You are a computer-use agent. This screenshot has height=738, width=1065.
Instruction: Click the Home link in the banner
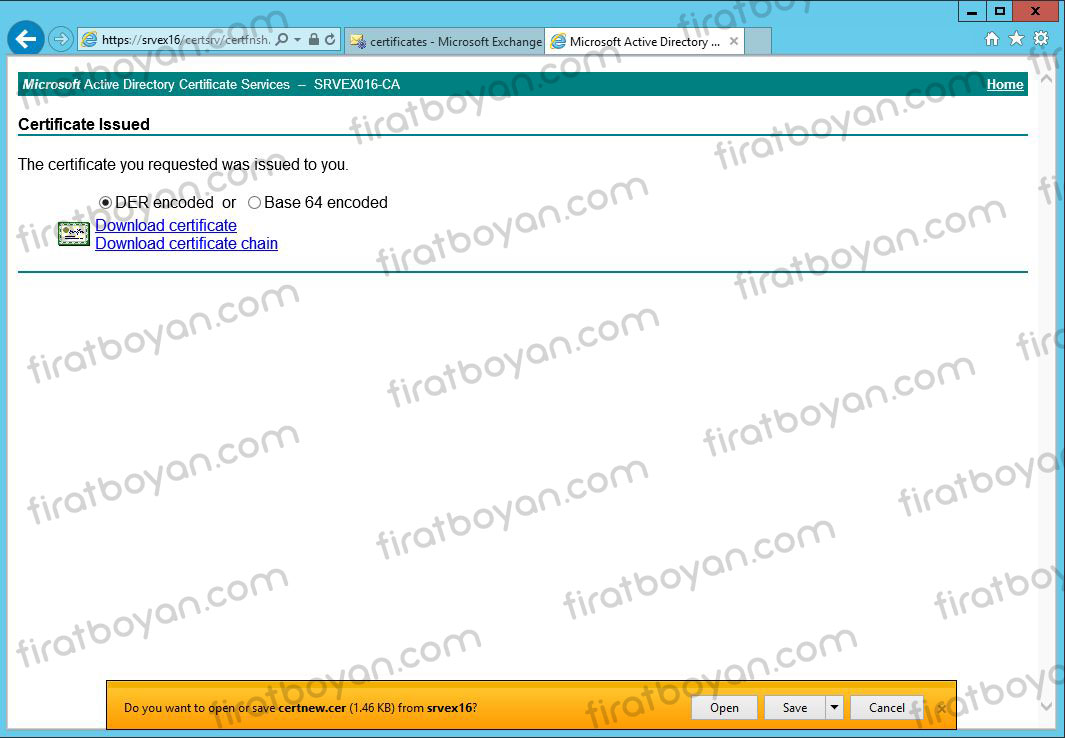(x=1005, y=84)
